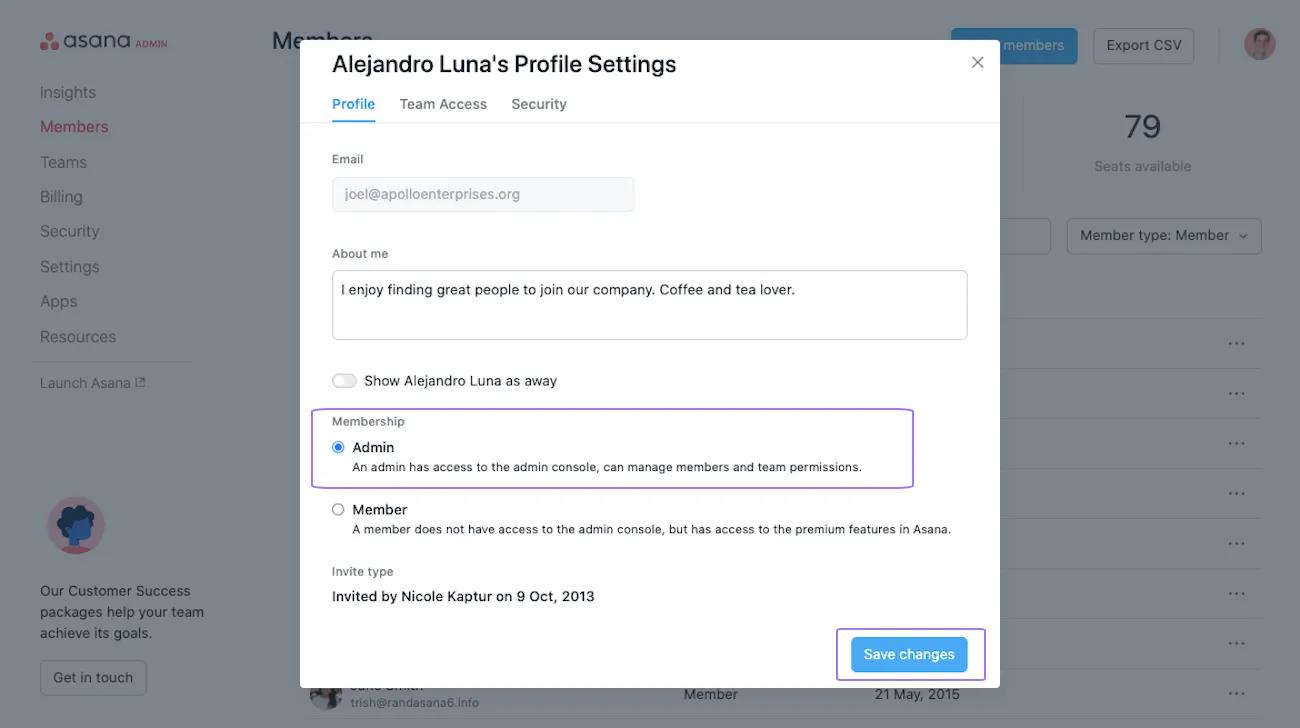Click the Launch Asana external link icon
The height and width of the screenshot is (728, 1300).
click(139, 381)
